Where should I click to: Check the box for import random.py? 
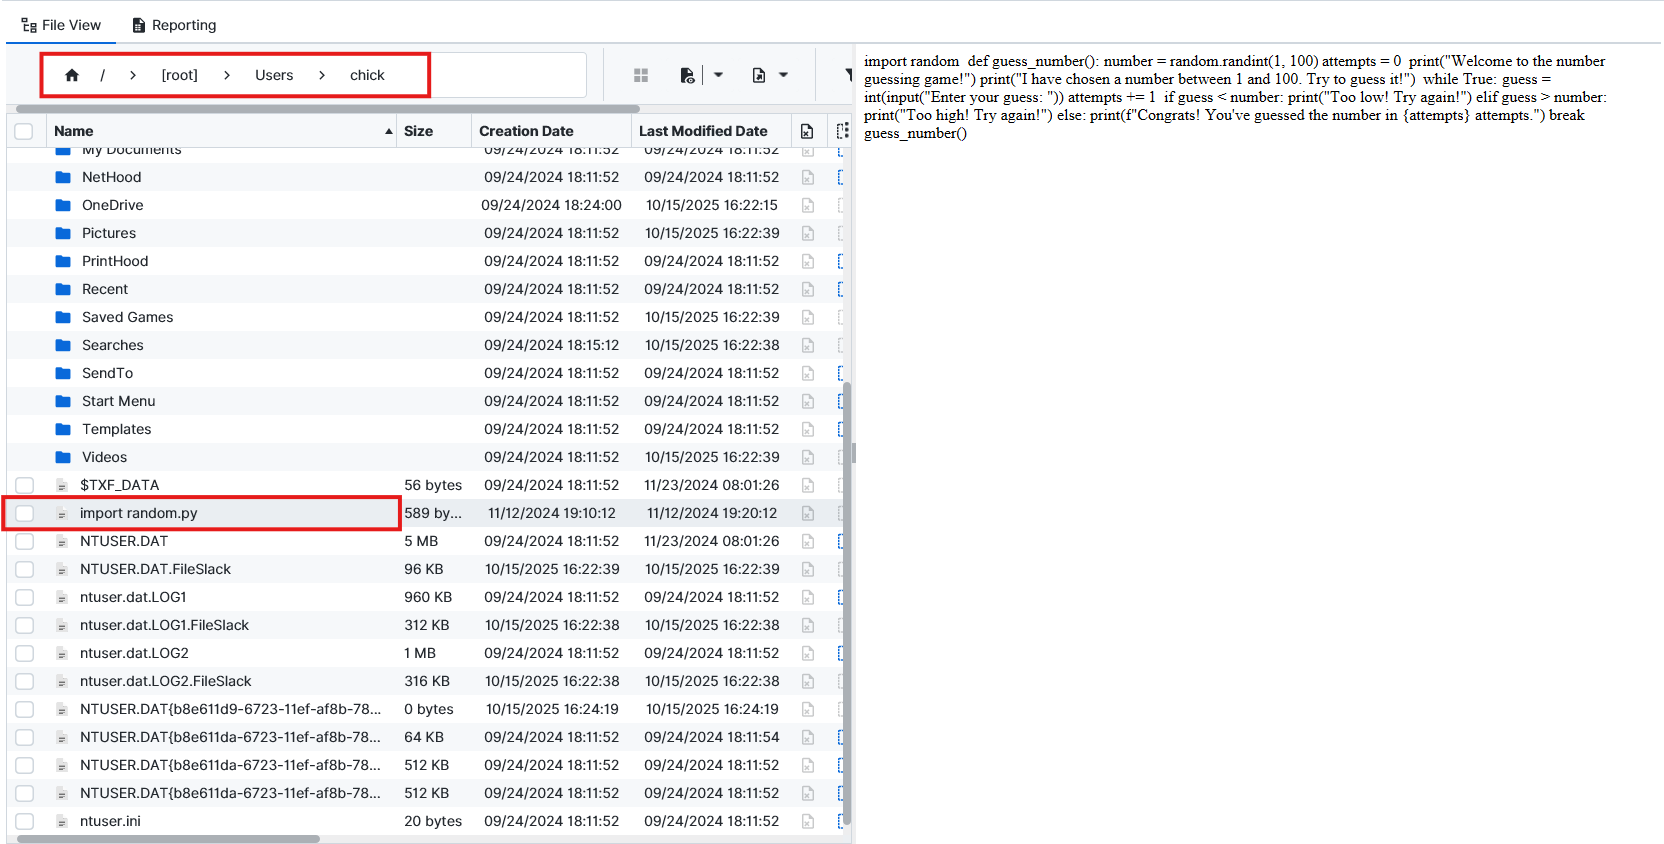coord(24,513)
